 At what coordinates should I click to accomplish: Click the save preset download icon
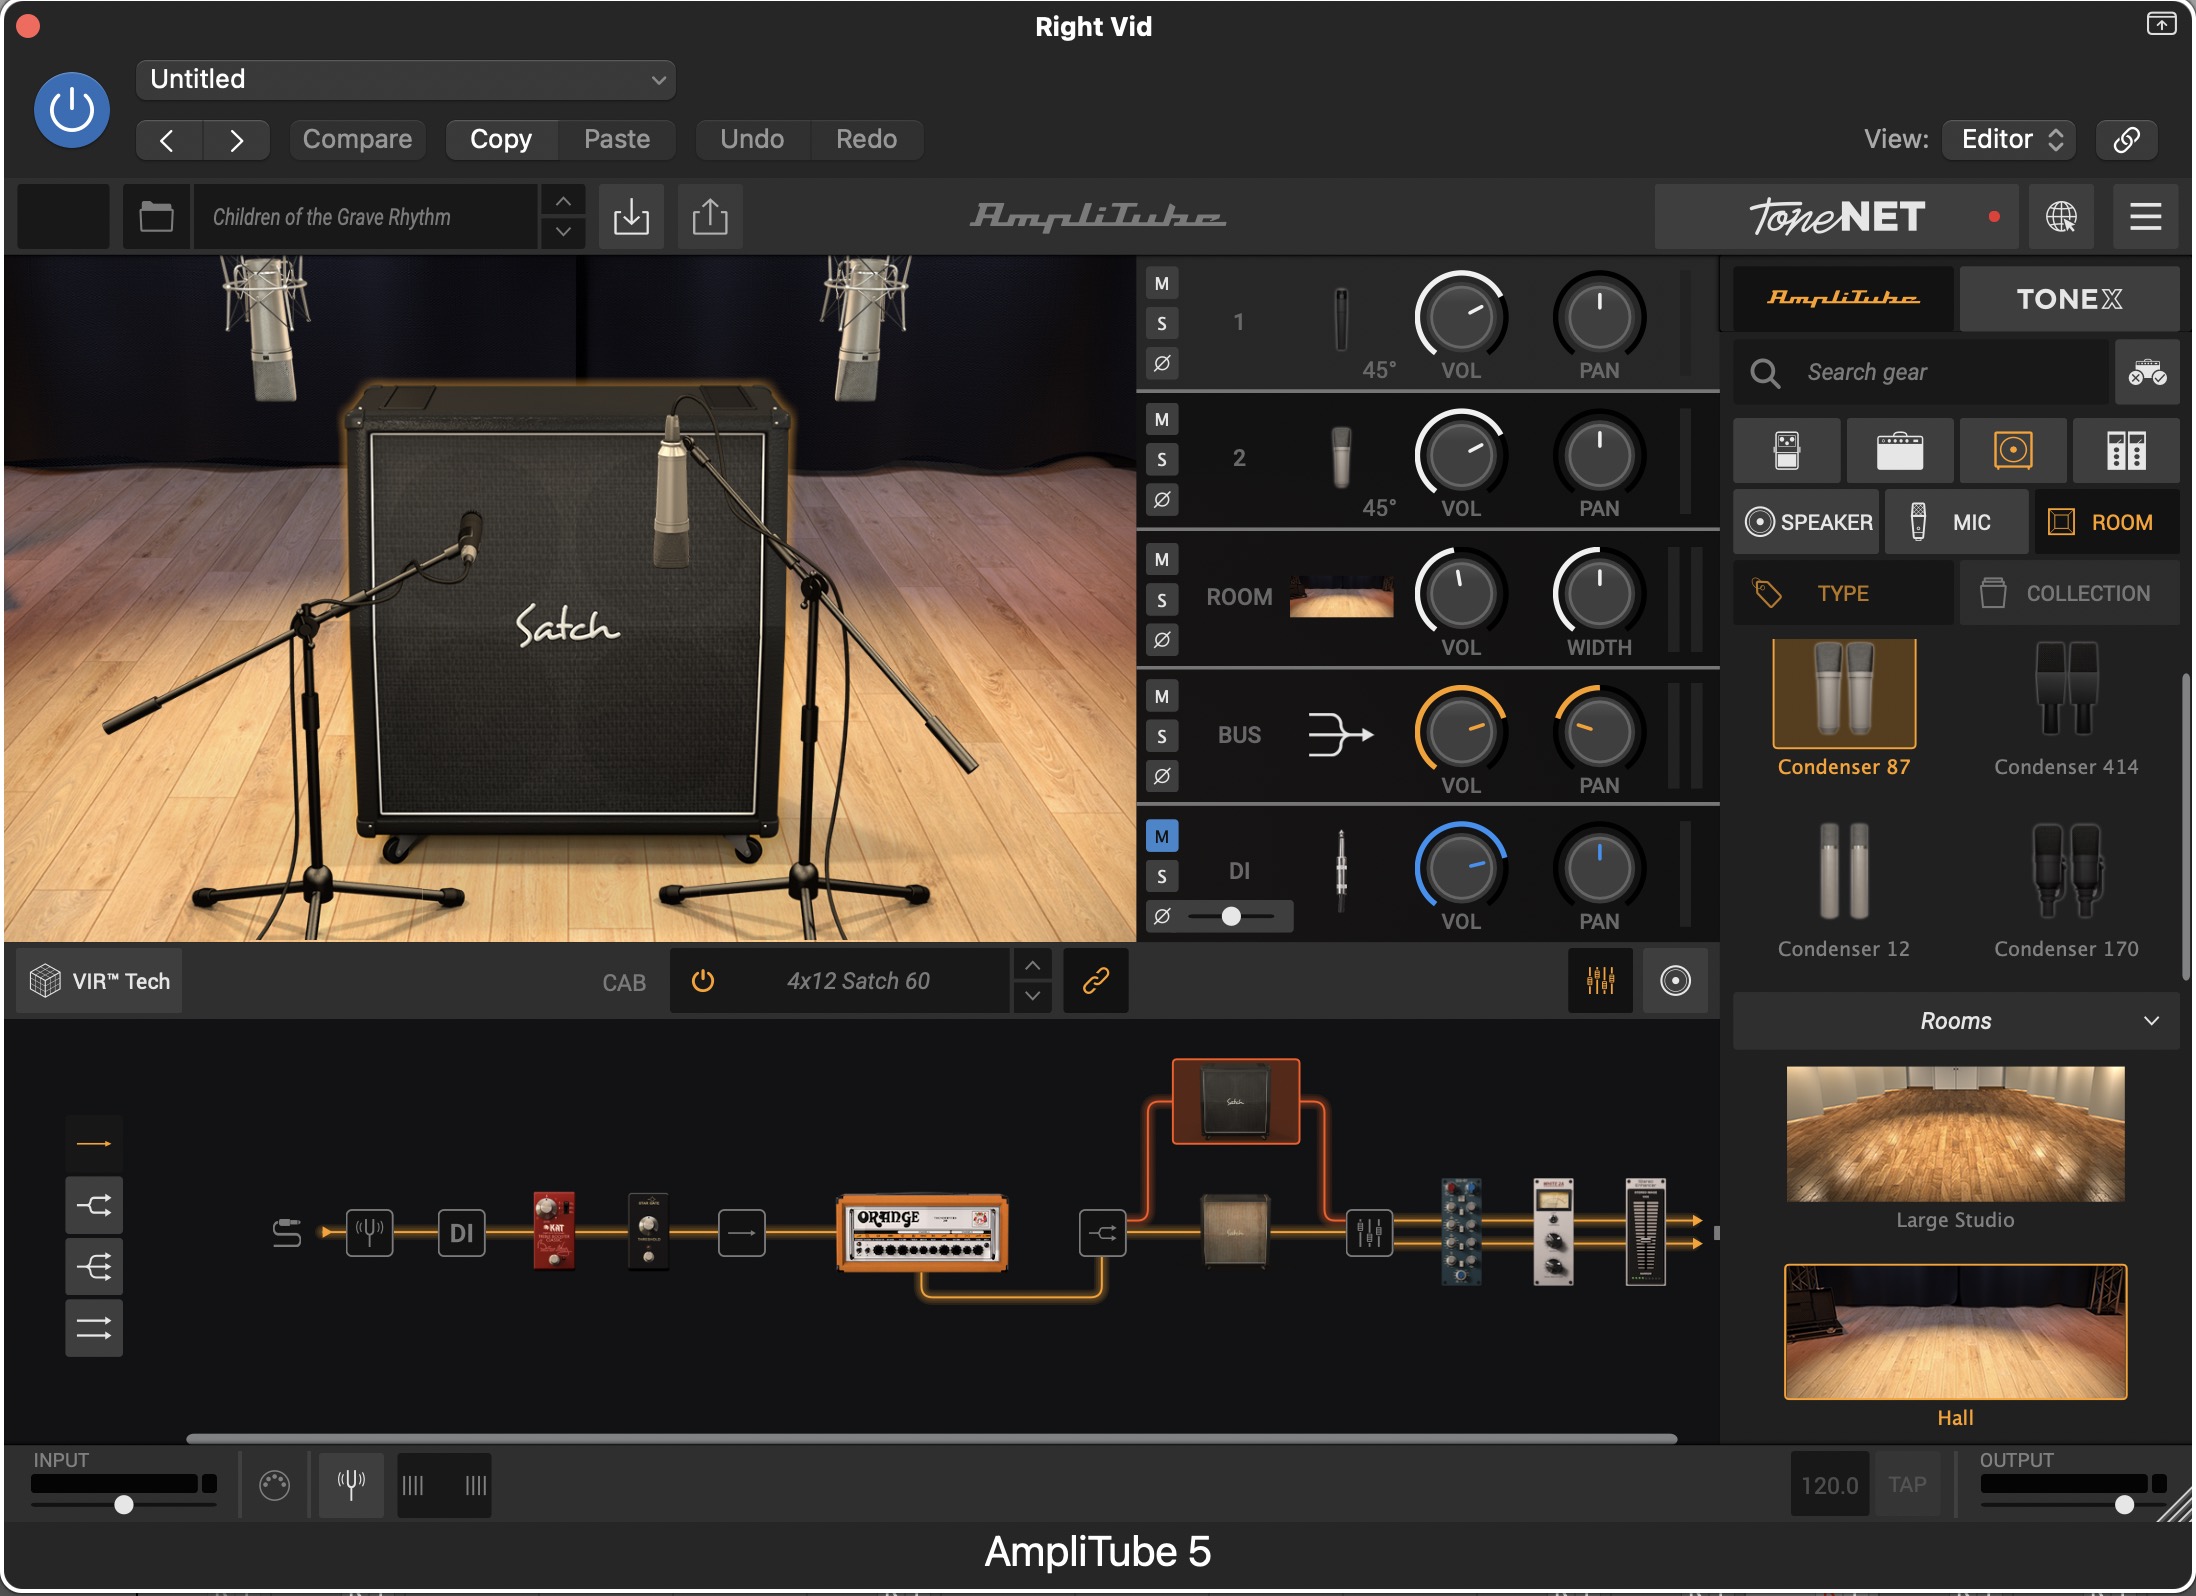pos(631,216)
